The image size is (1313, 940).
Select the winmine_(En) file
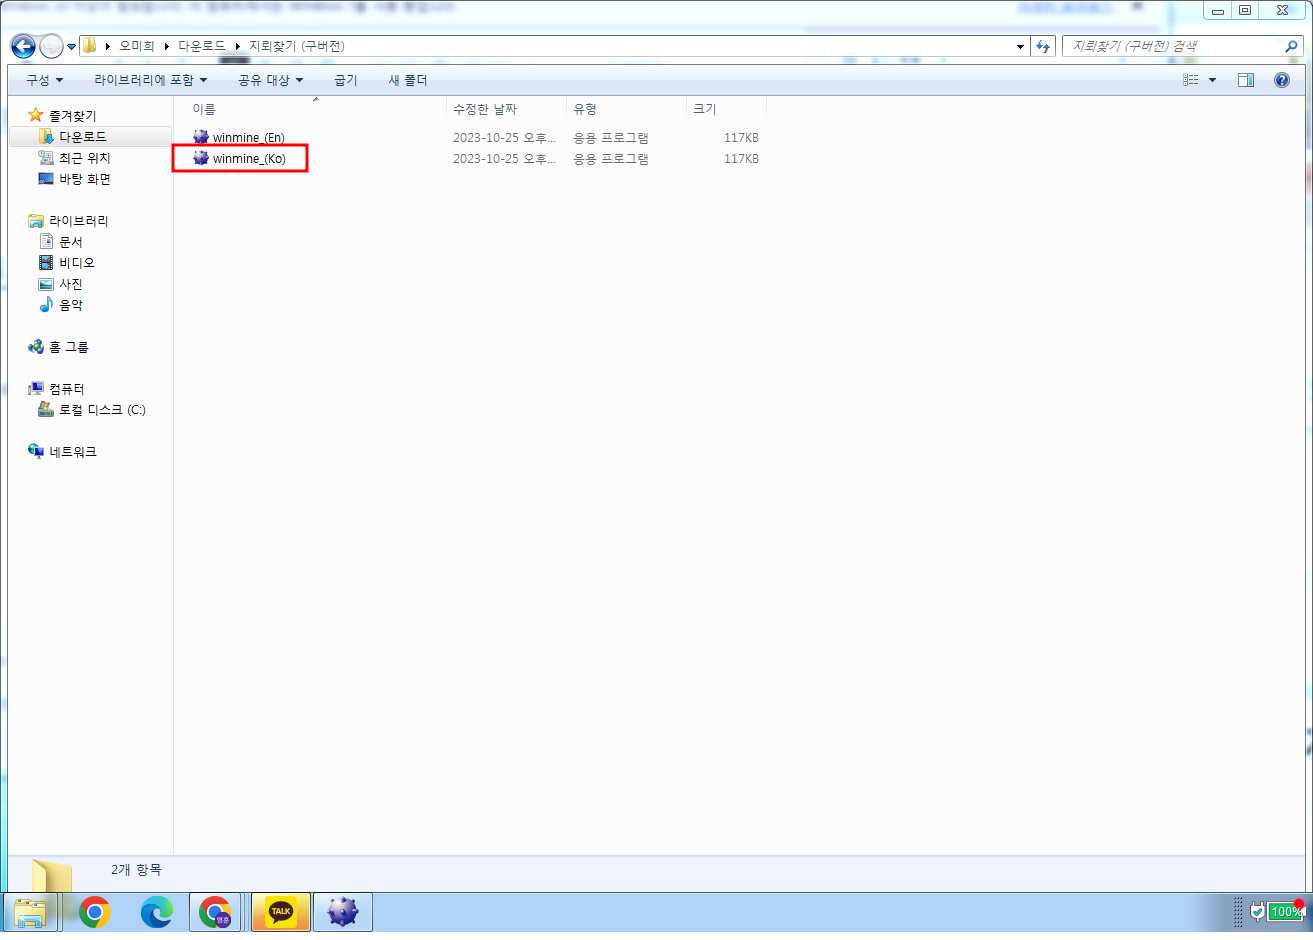coord(249,138)
